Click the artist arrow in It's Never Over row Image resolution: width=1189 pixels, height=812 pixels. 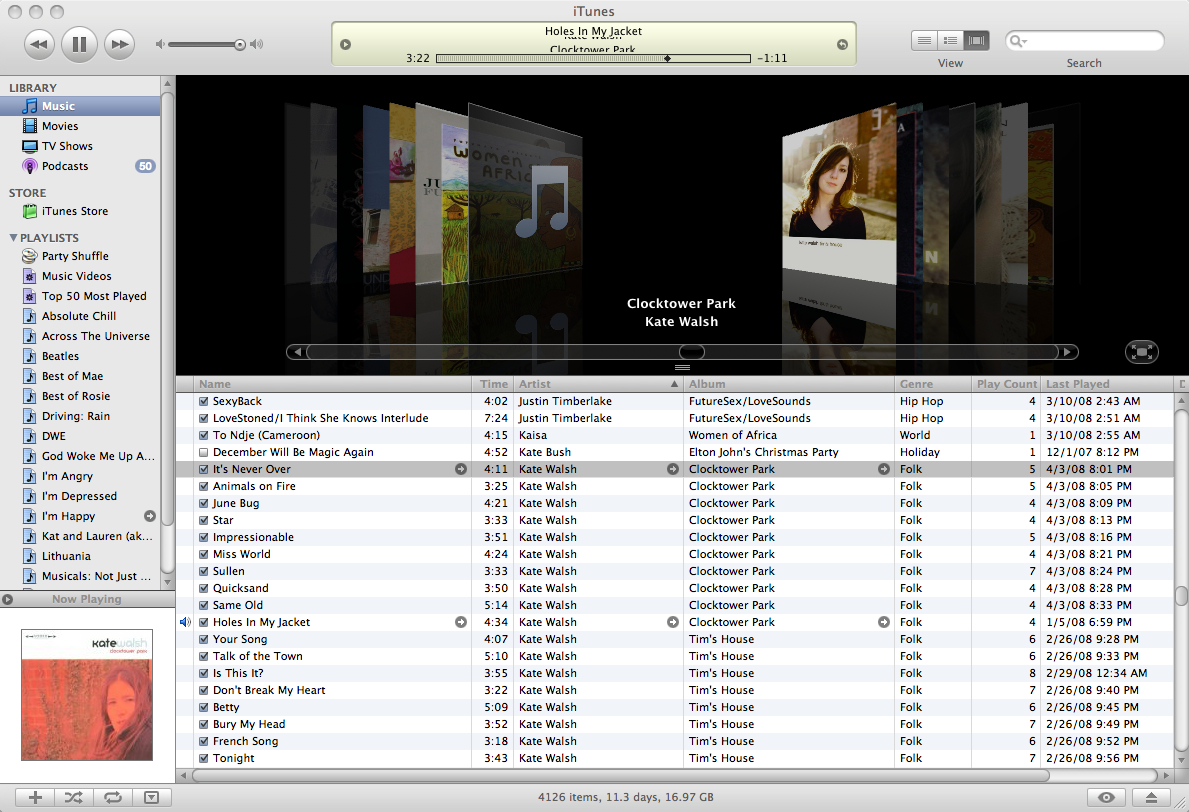click(x=673, y=469)
